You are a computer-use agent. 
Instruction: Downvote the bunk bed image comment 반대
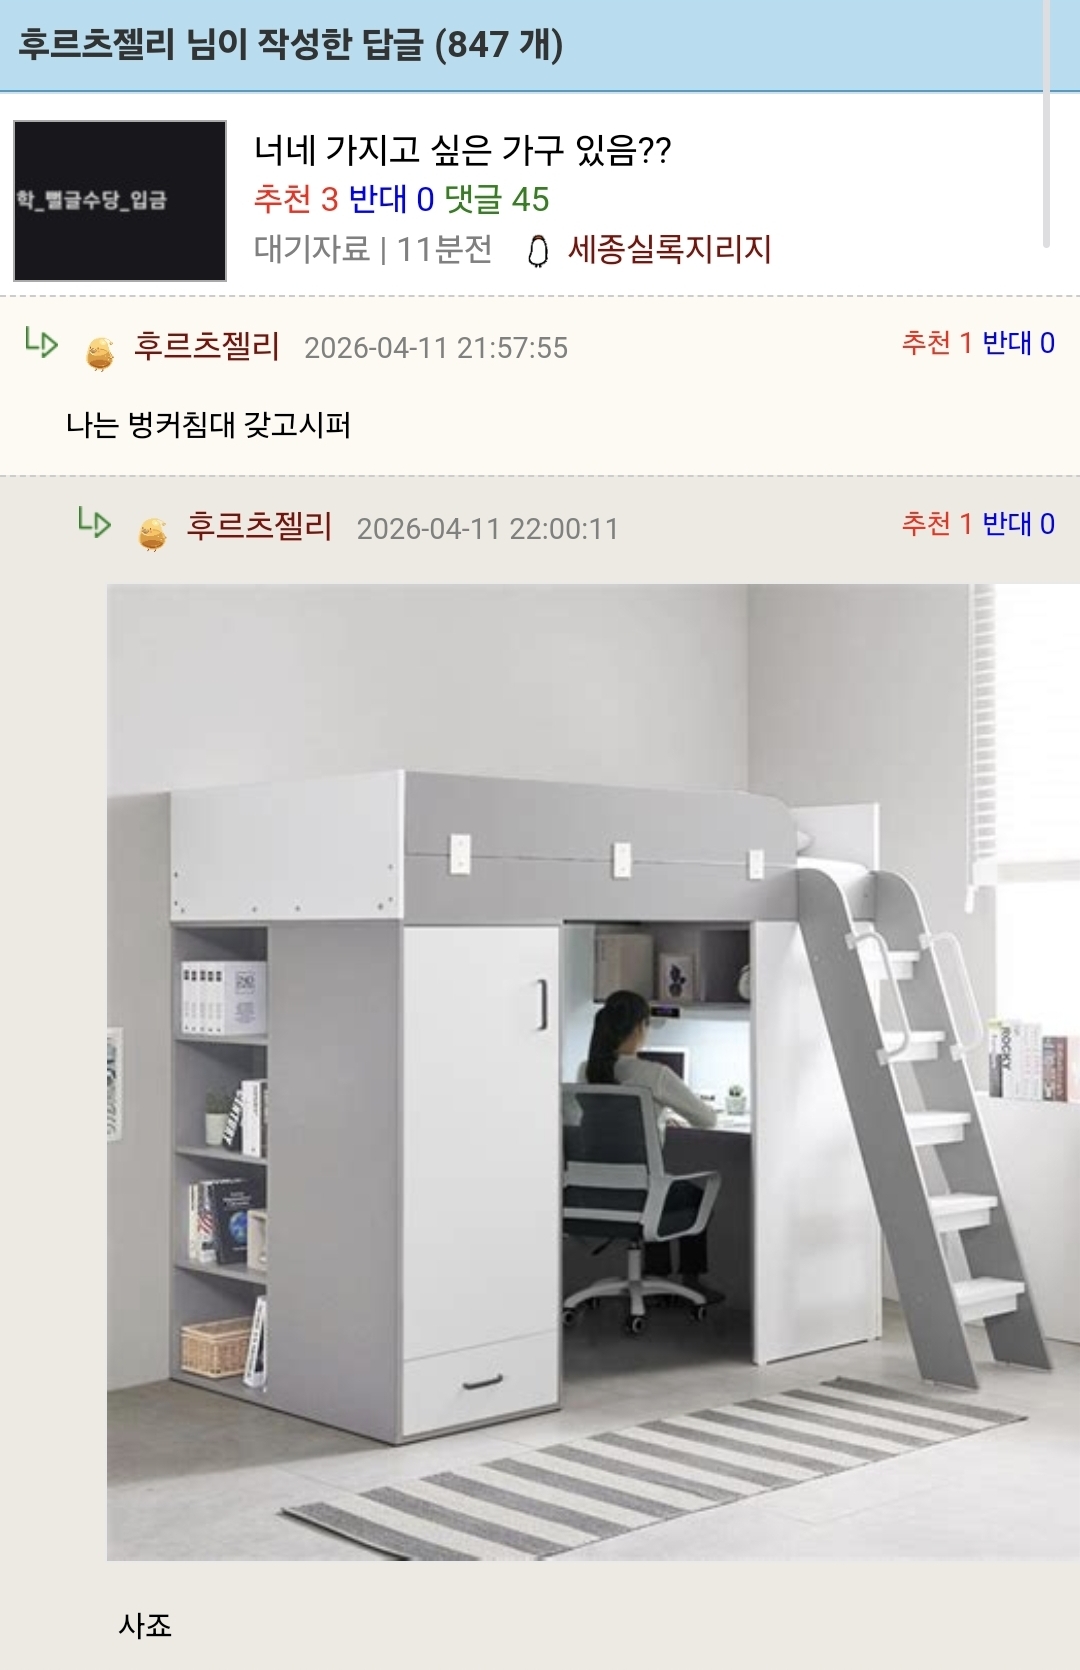click(x=1019, y=523)
